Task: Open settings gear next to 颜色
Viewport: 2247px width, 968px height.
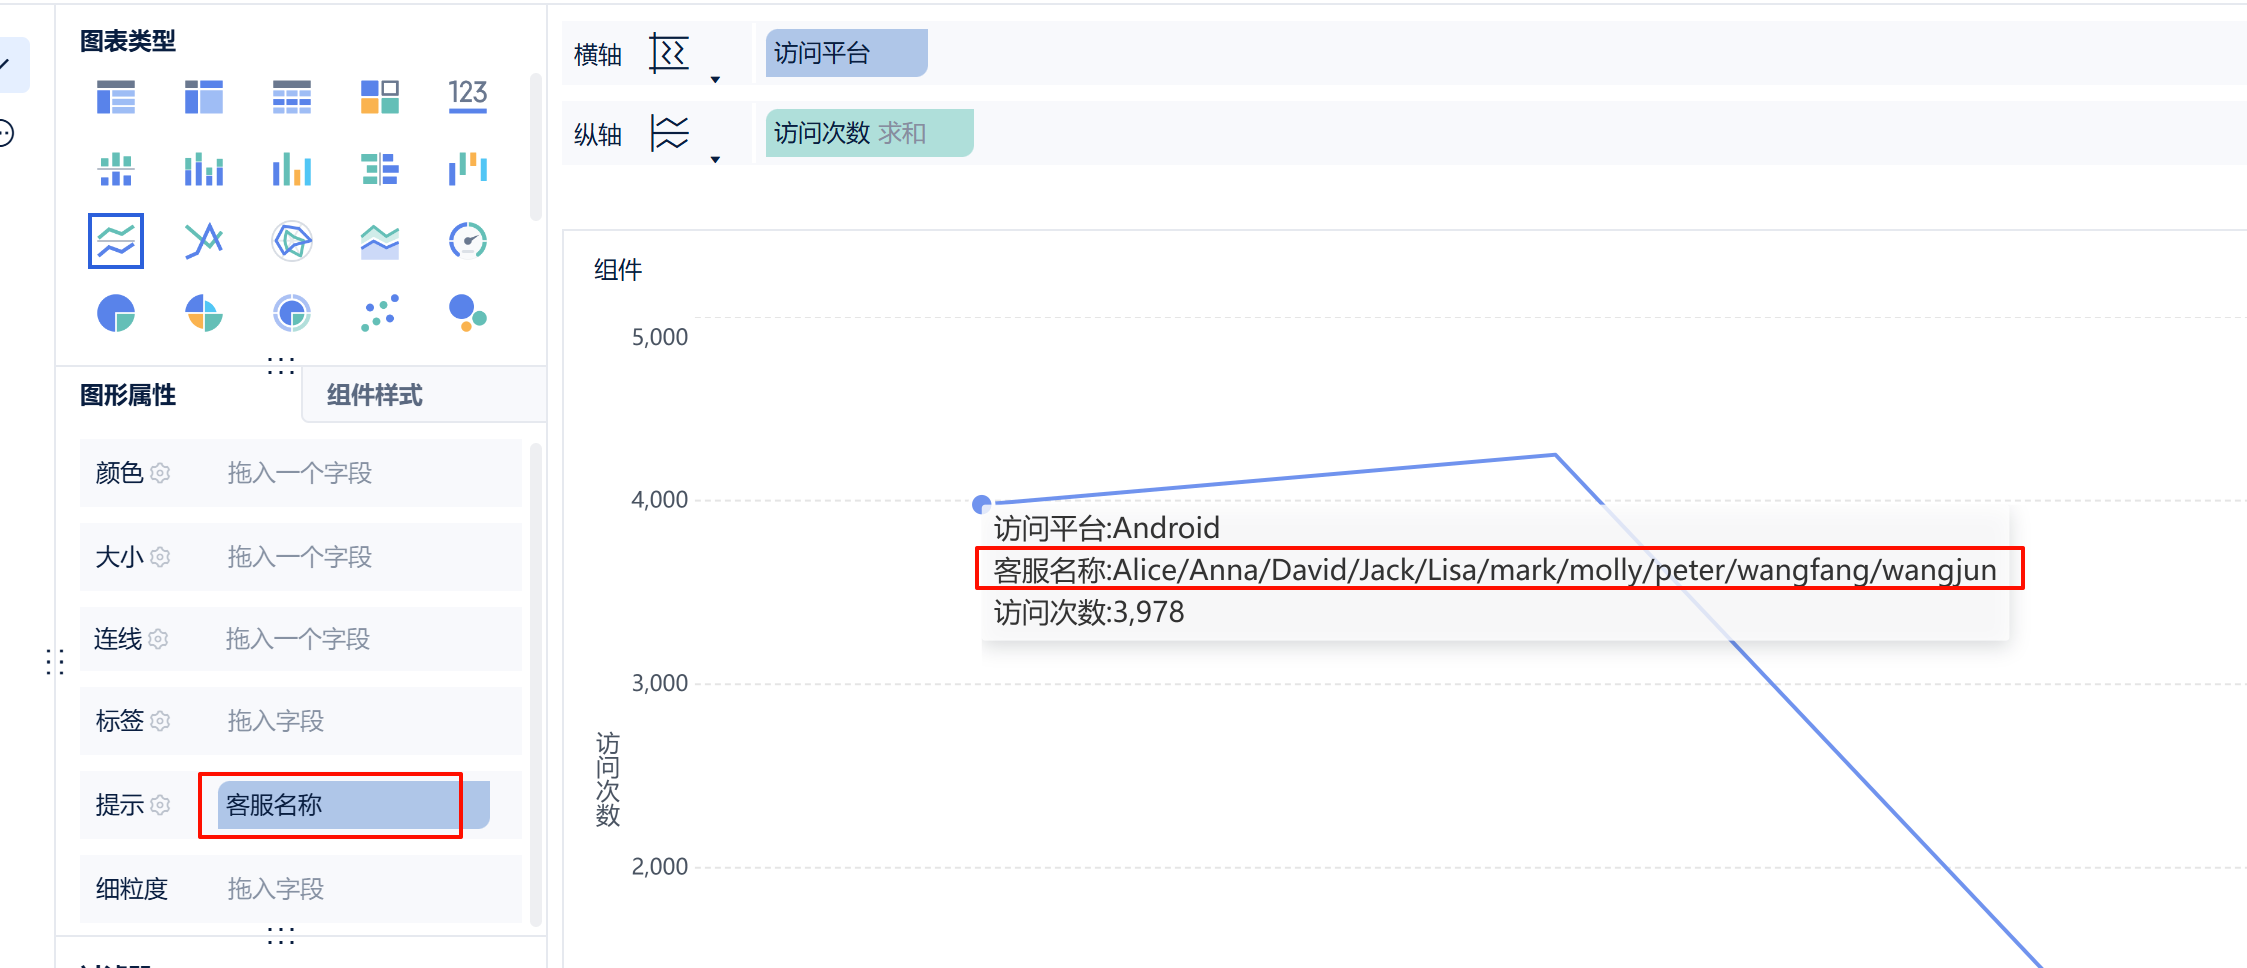Action: pos(160,473)
